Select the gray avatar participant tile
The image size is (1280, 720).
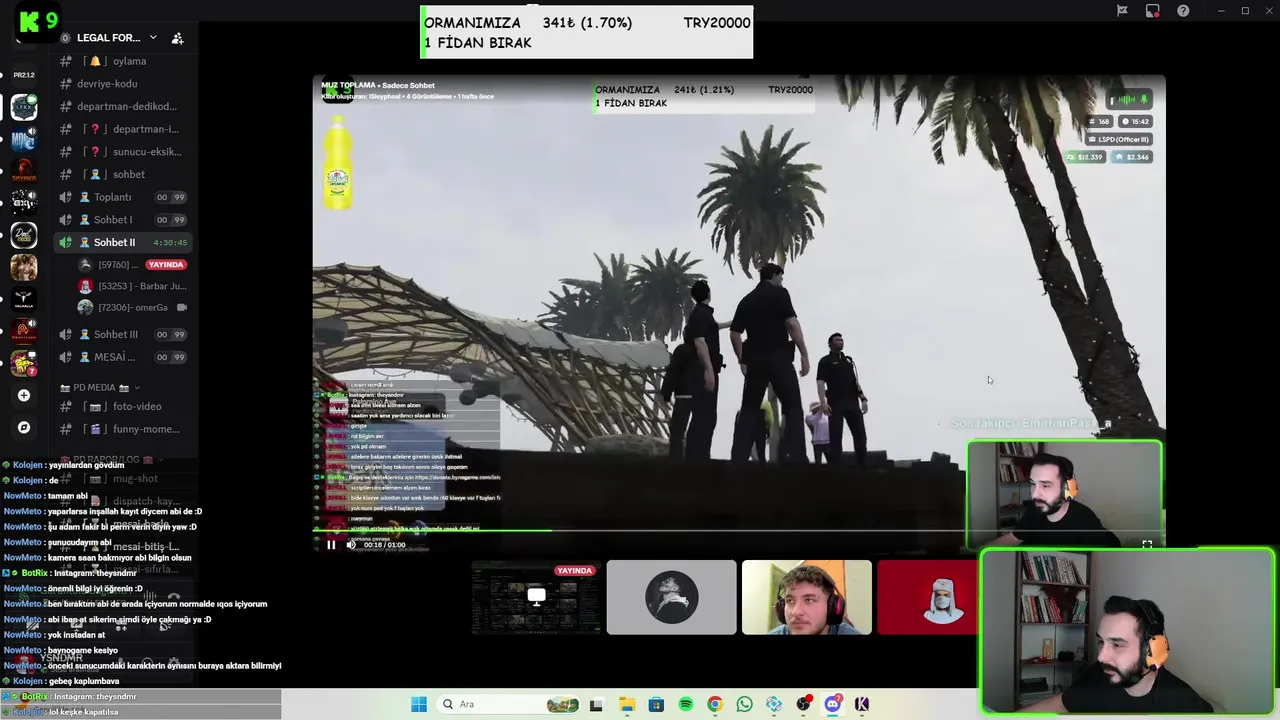click(x=671, y=597)
